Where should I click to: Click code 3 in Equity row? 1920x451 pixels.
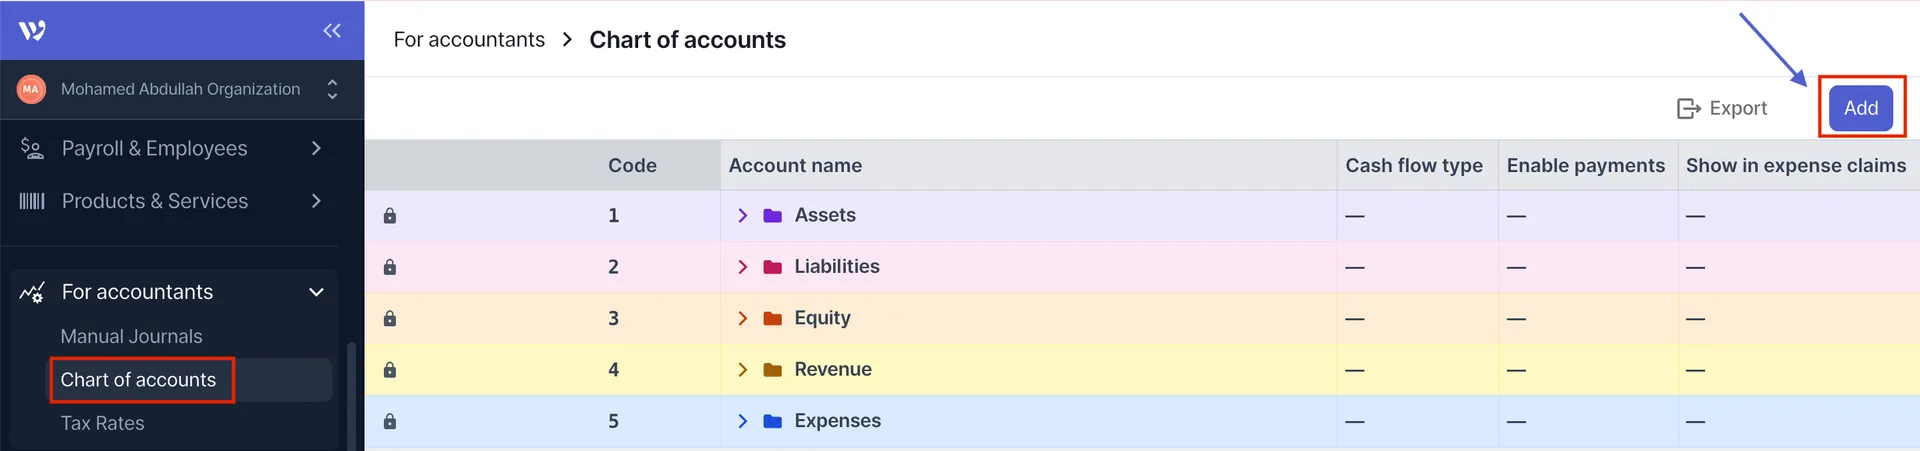[x=613, y=318]
